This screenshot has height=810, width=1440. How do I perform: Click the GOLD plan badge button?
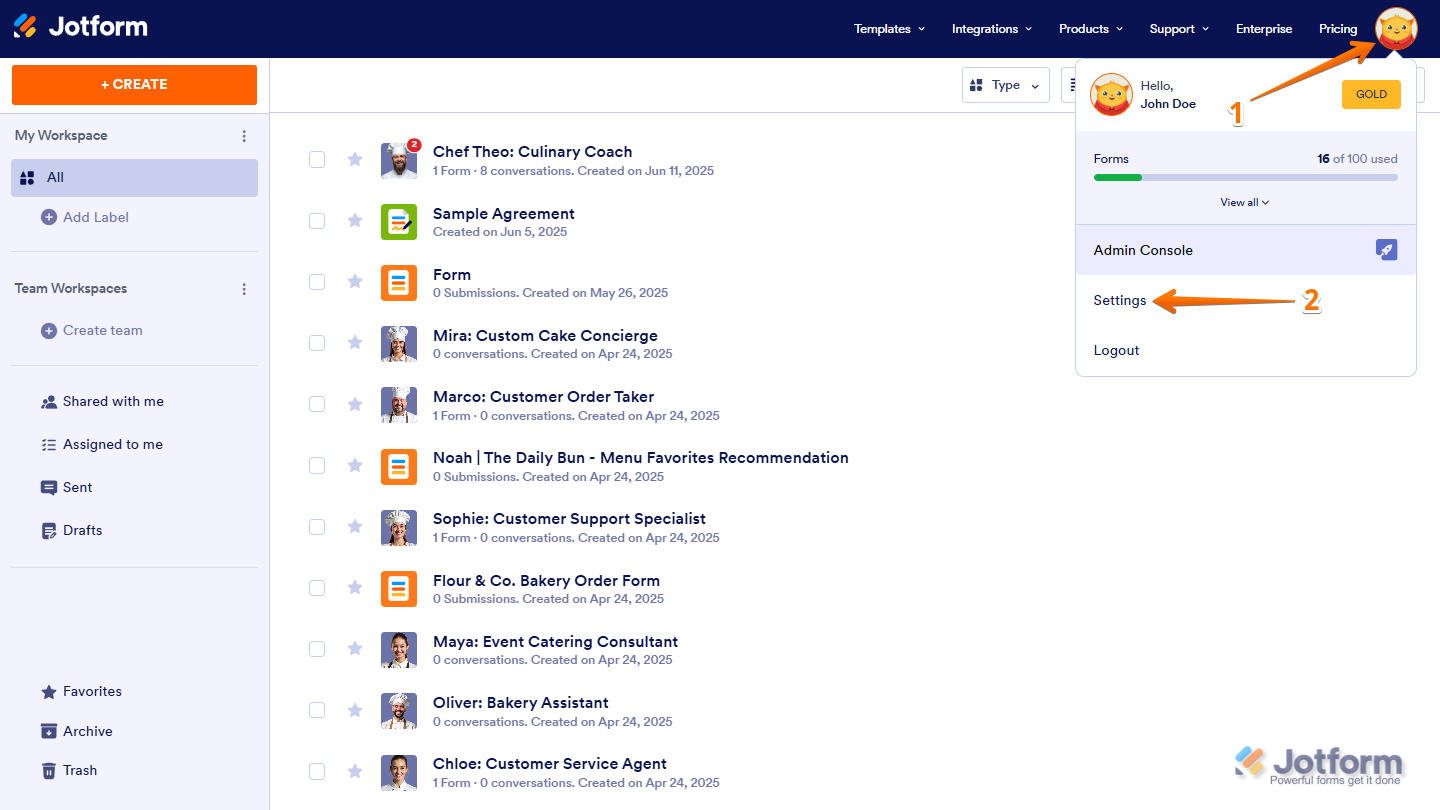tap(1371, 94)
